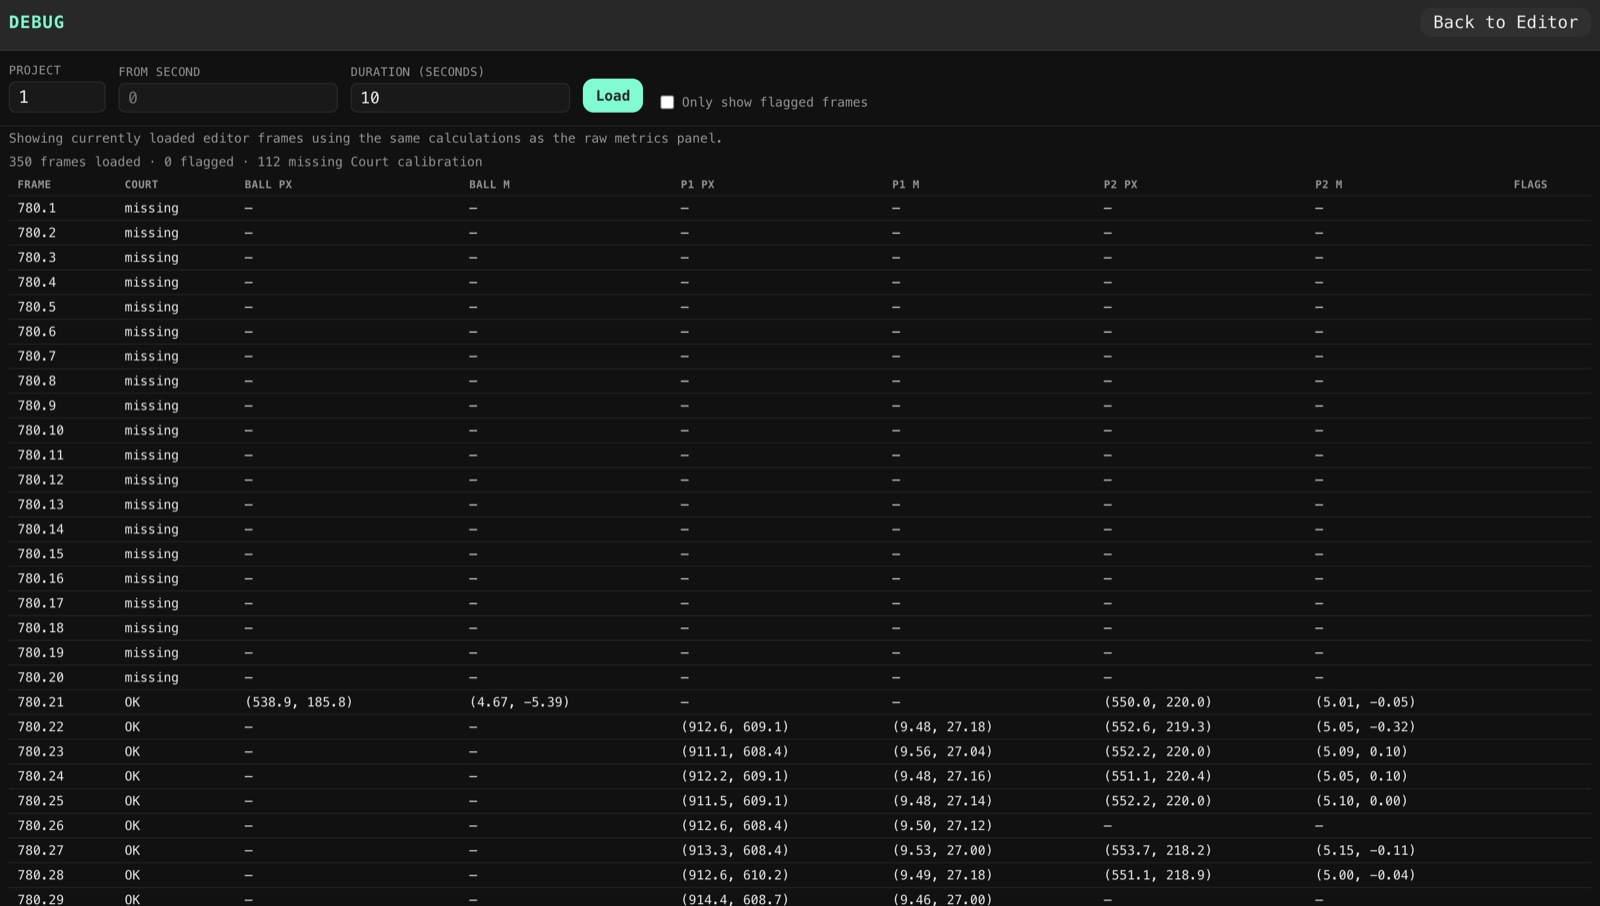1600x906 pixels.
Task: Click P2 M value (5.01, -0.05)
Action: click(1365, 702)
